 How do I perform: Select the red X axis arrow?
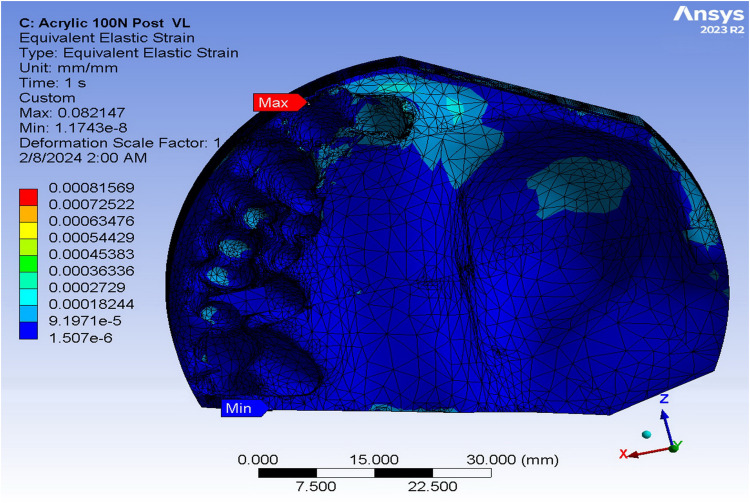[x=649, y=452]
